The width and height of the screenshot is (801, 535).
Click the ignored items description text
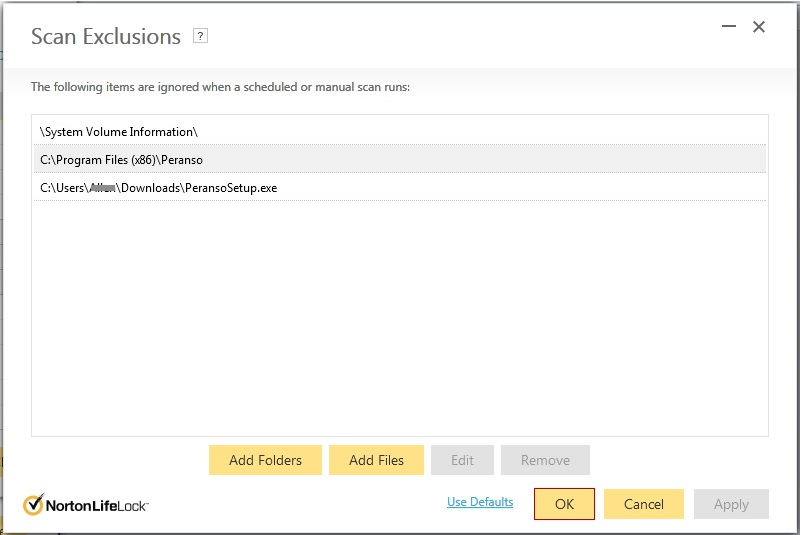(x=220, y=87)
